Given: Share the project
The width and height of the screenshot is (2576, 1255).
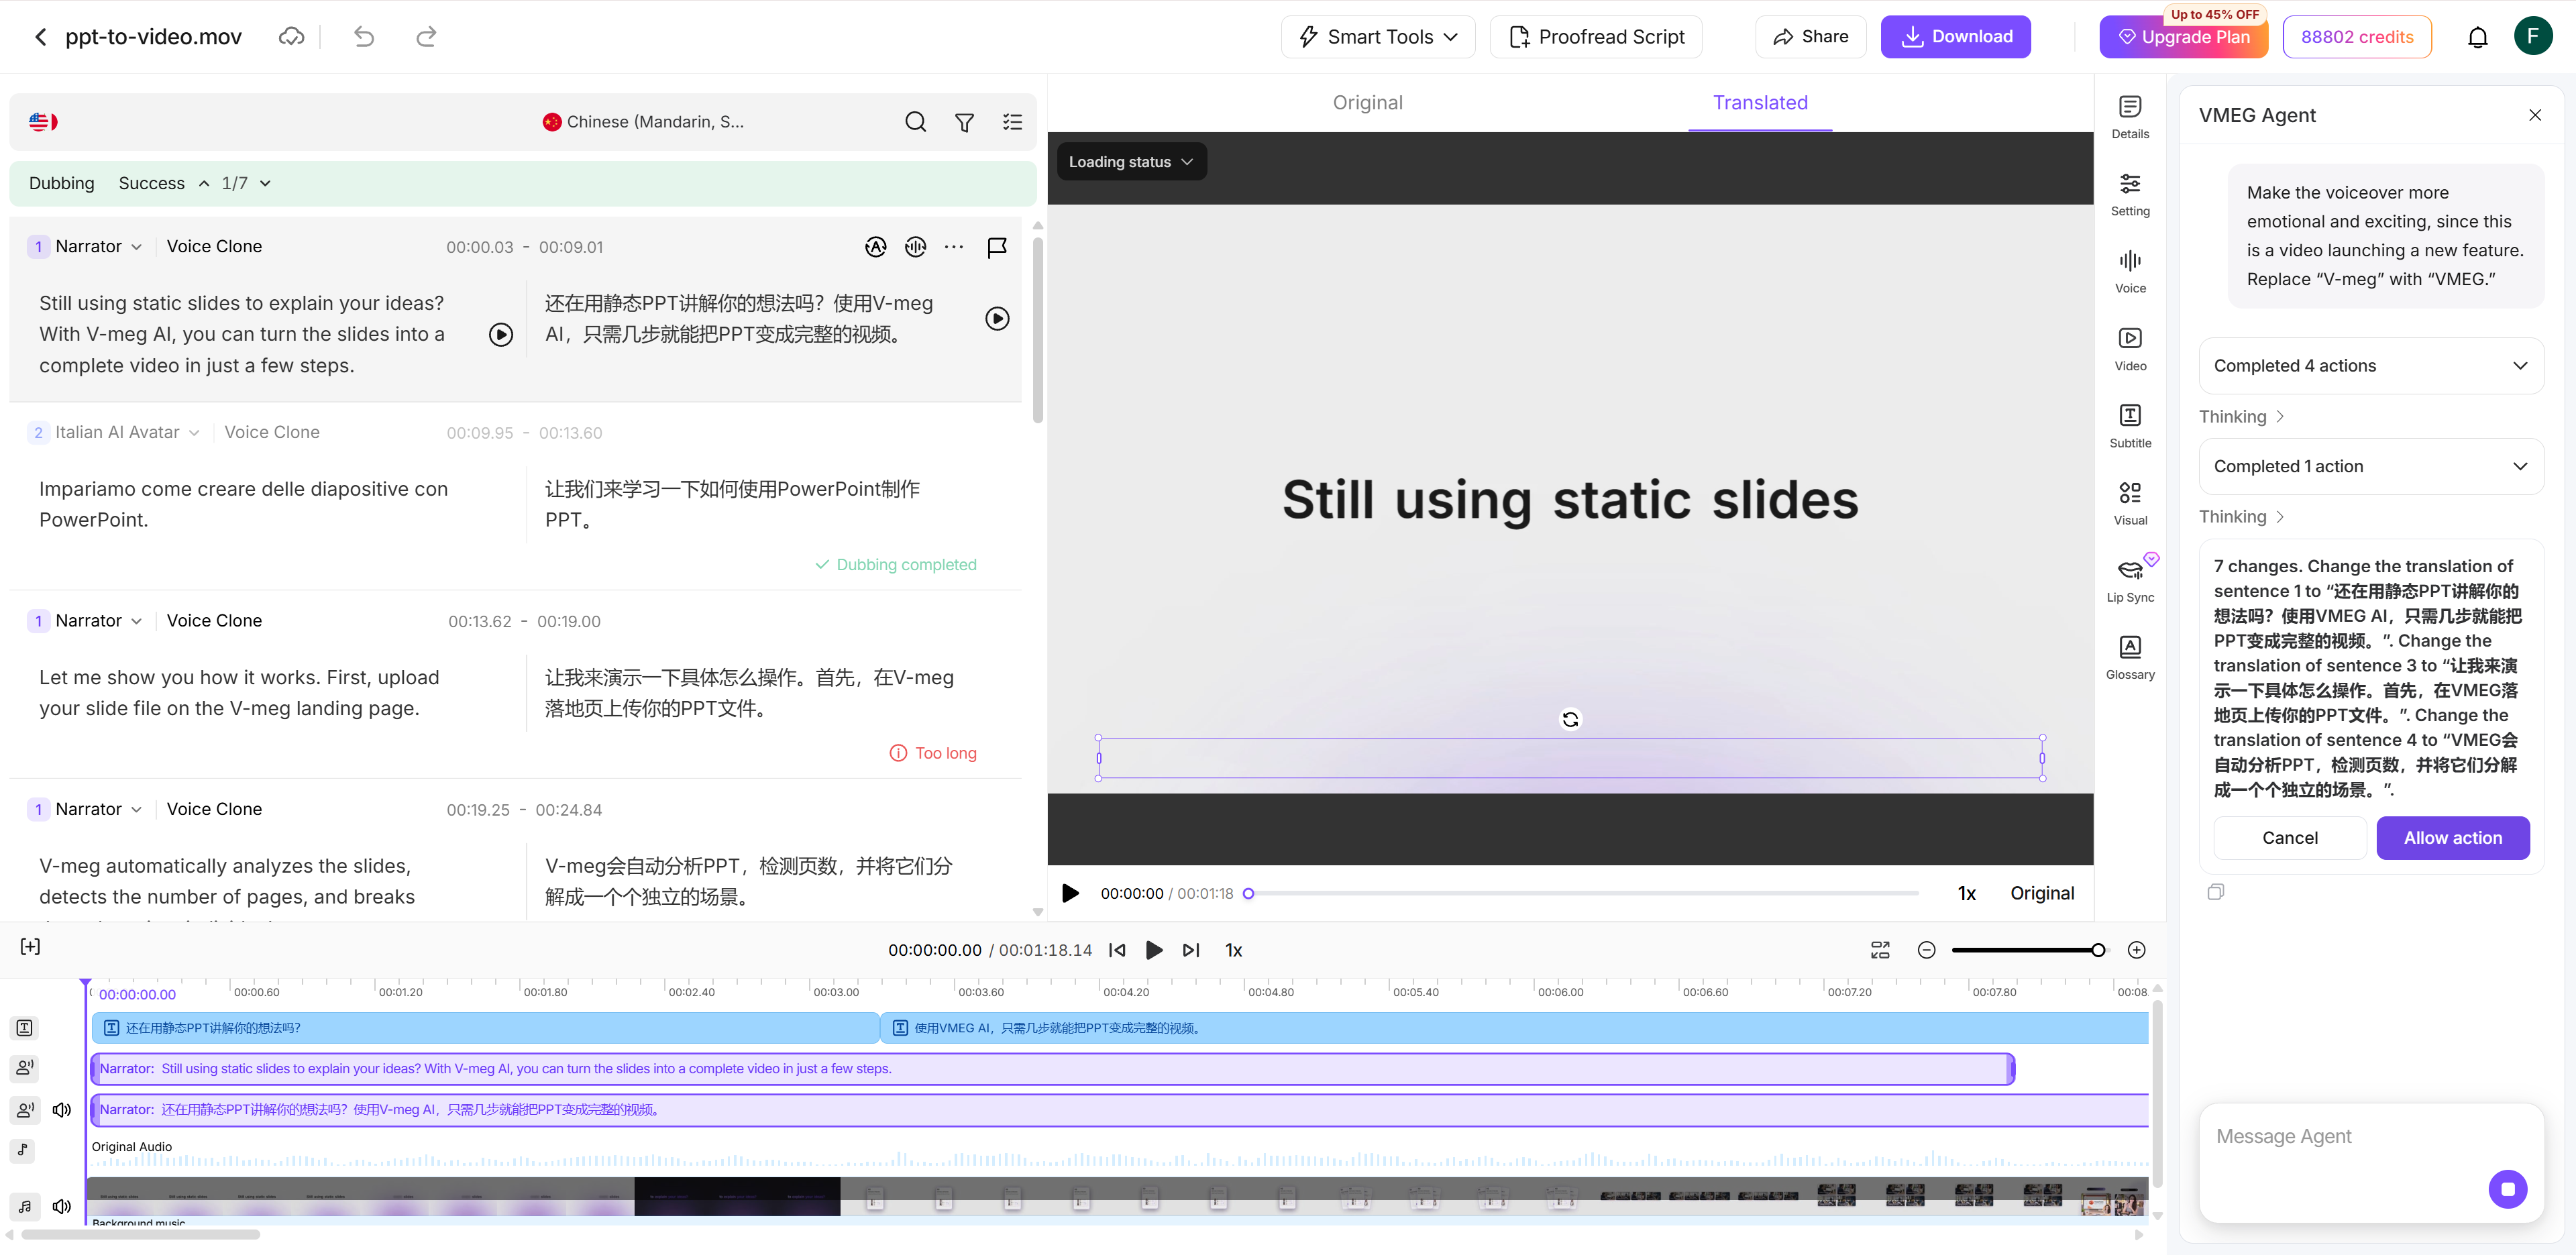Looking at the screenshot, I should (1810, 37).
